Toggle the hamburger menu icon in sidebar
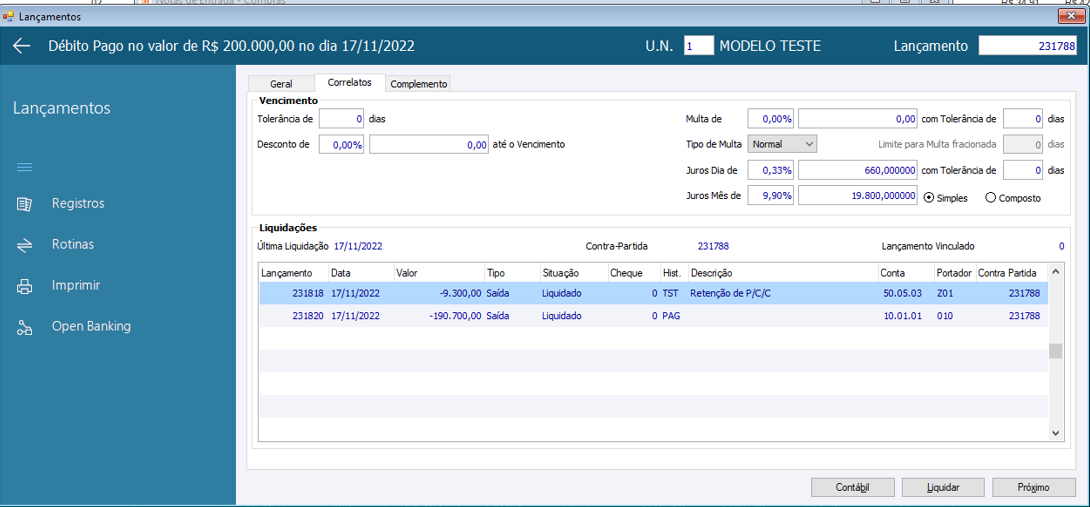Screen dimensions: 1090x507 coord(25,167)
